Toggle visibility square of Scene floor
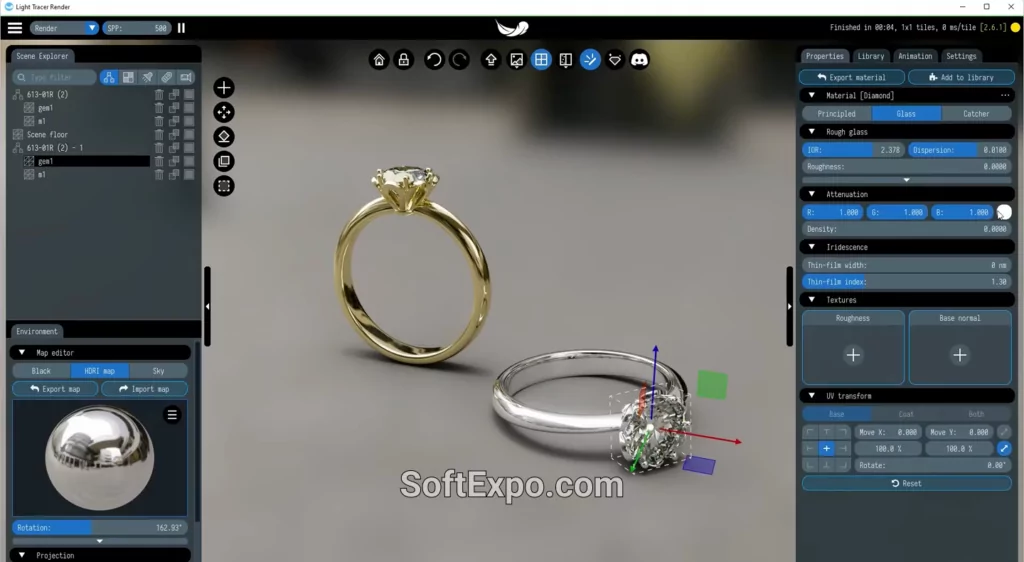 point(189,134)
